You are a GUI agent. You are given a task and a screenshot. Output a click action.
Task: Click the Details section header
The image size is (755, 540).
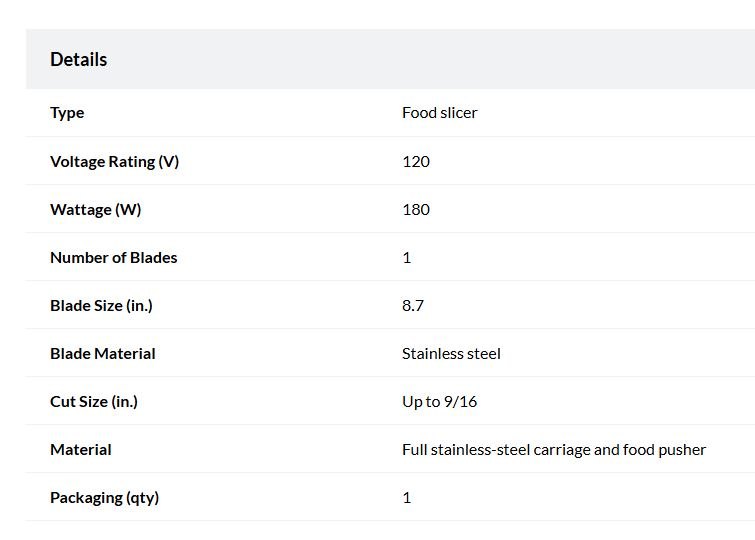click(78, 59)
